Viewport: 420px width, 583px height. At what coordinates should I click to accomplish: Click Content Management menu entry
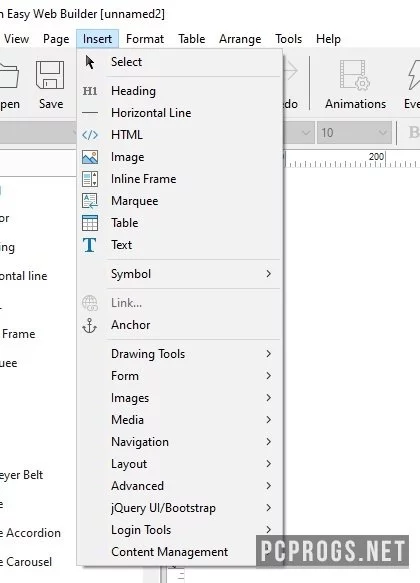[169, 552]
